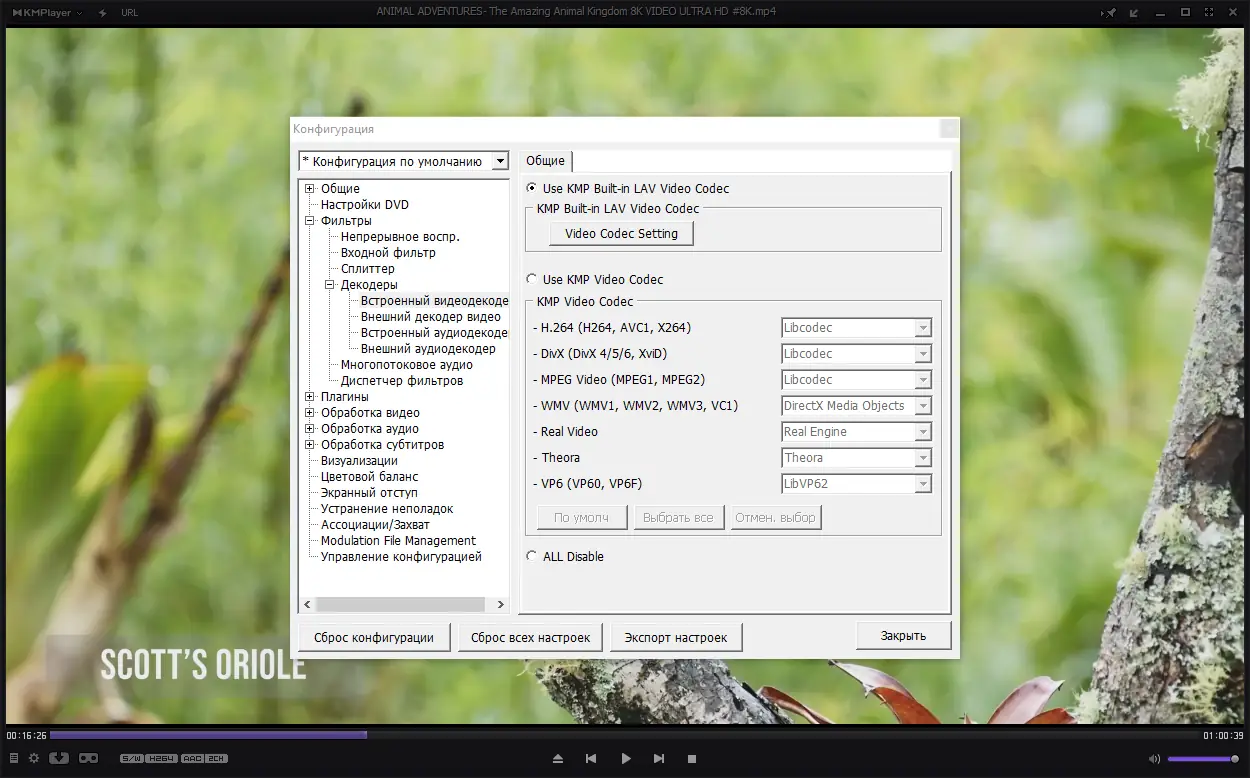Open the KMPlayer logo menu
This screenshot has height=778, width=1250.
coord(47,12)
